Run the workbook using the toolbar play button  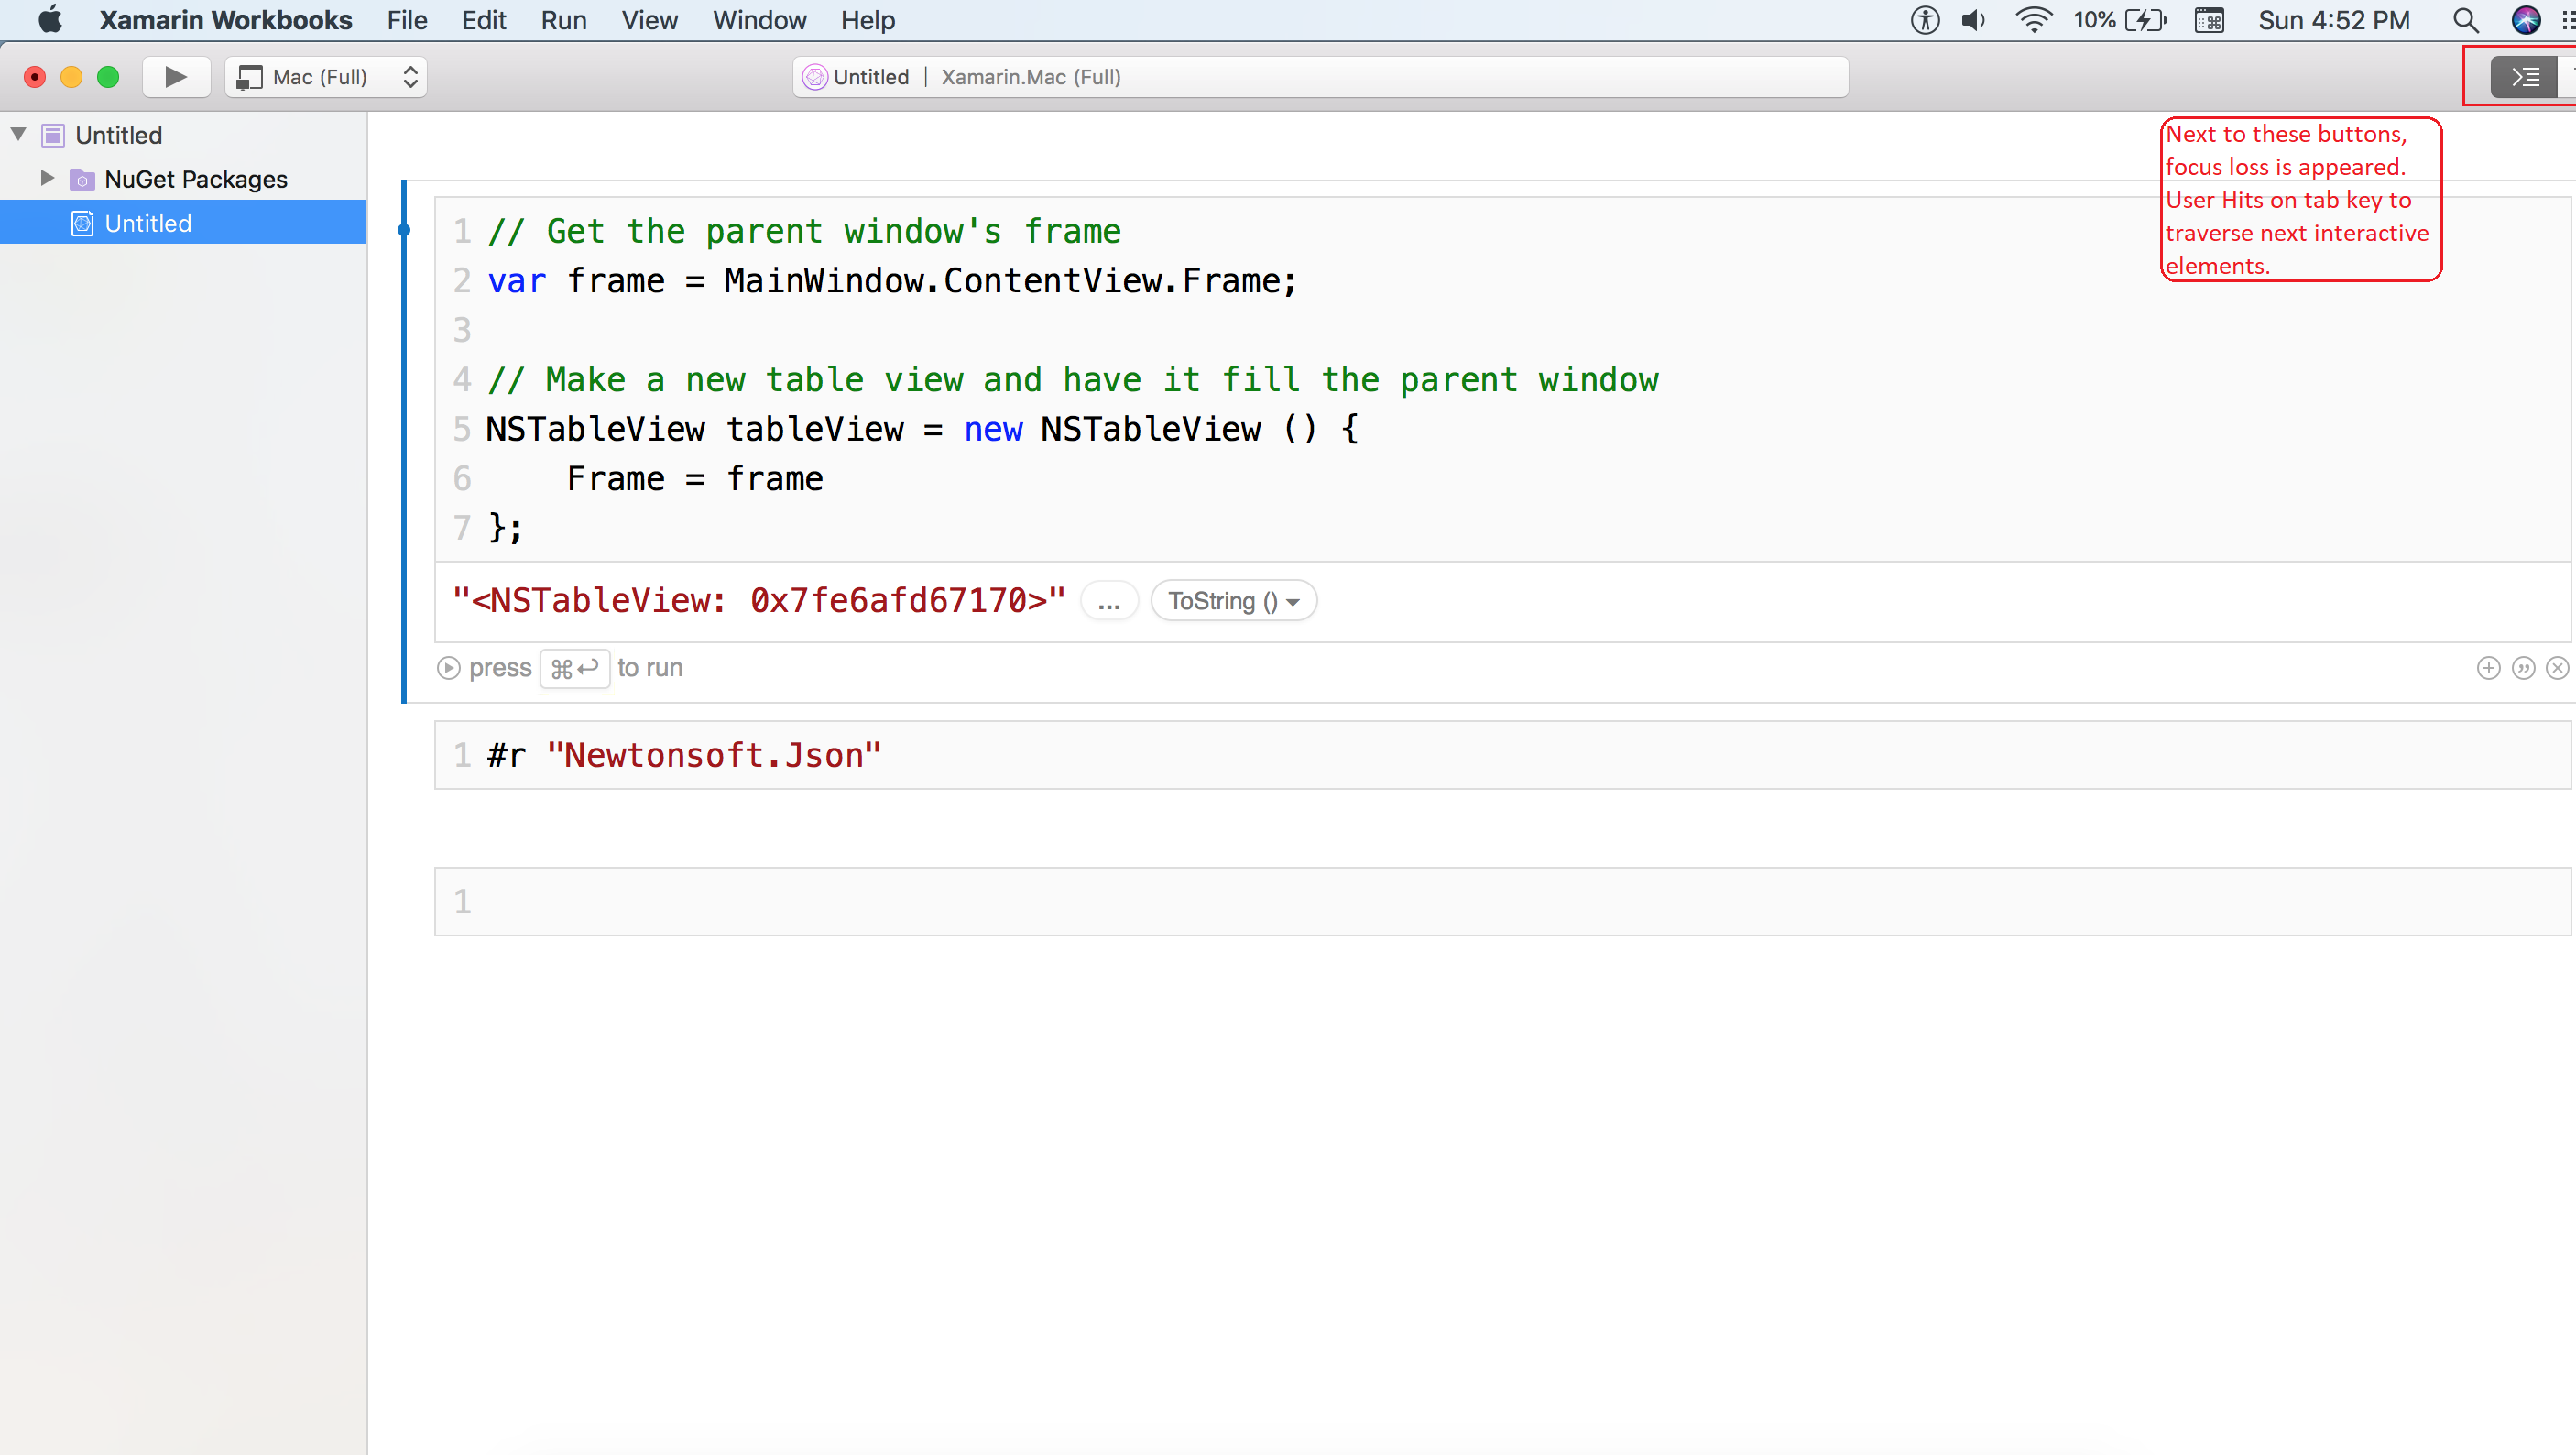(176, 76)
